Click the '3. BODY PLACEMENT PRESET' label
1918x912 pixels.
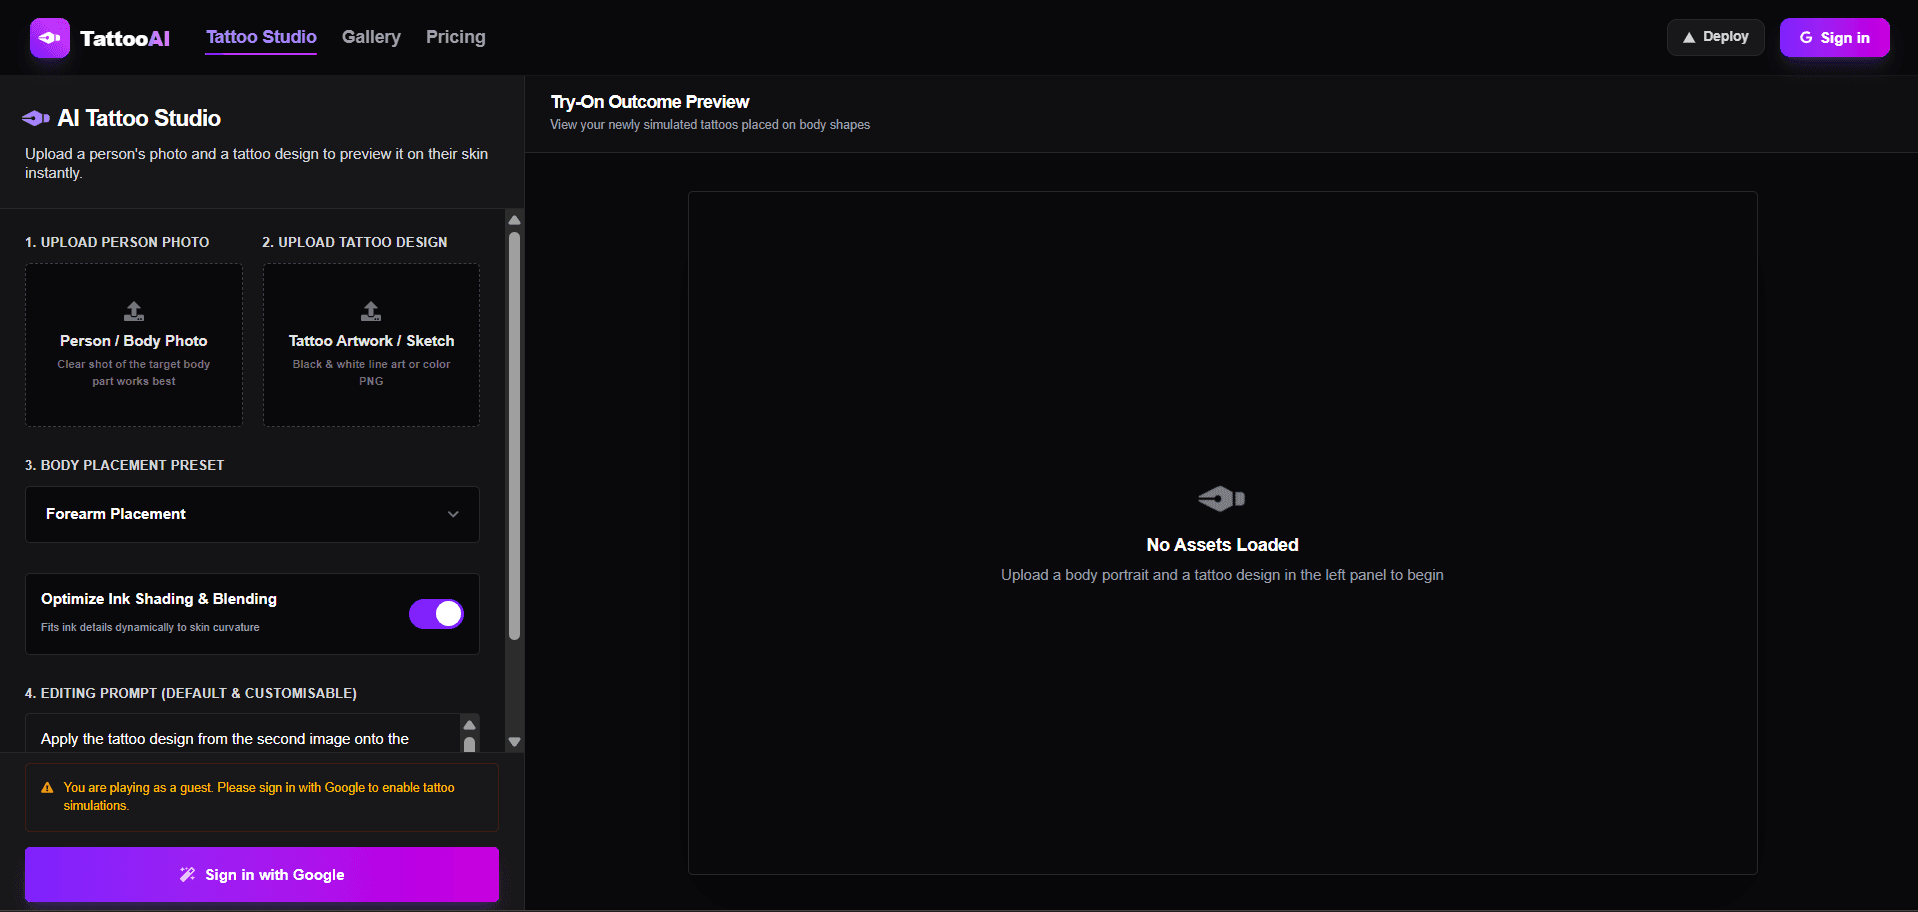point(124,465)
